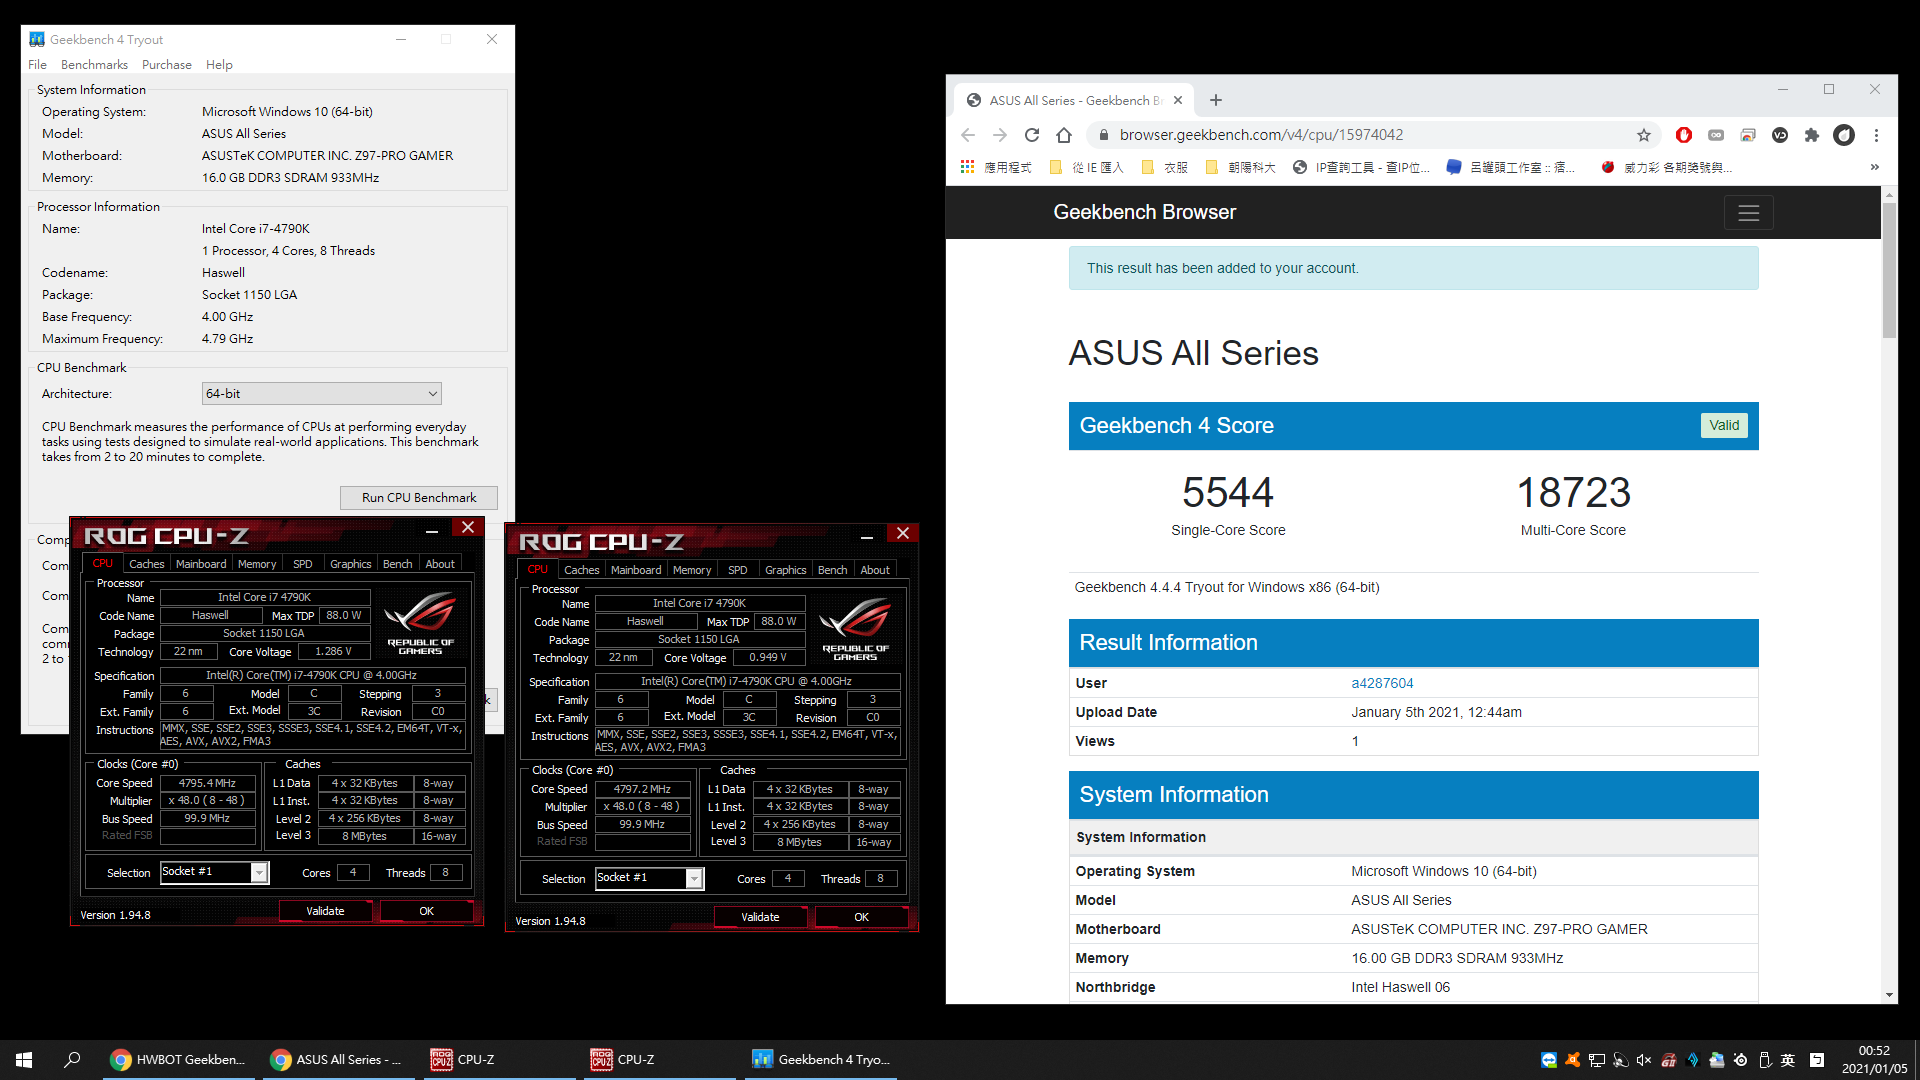
Task: Open the network tray icon
Action: pyautogui.click(x=1597, y=1060)
